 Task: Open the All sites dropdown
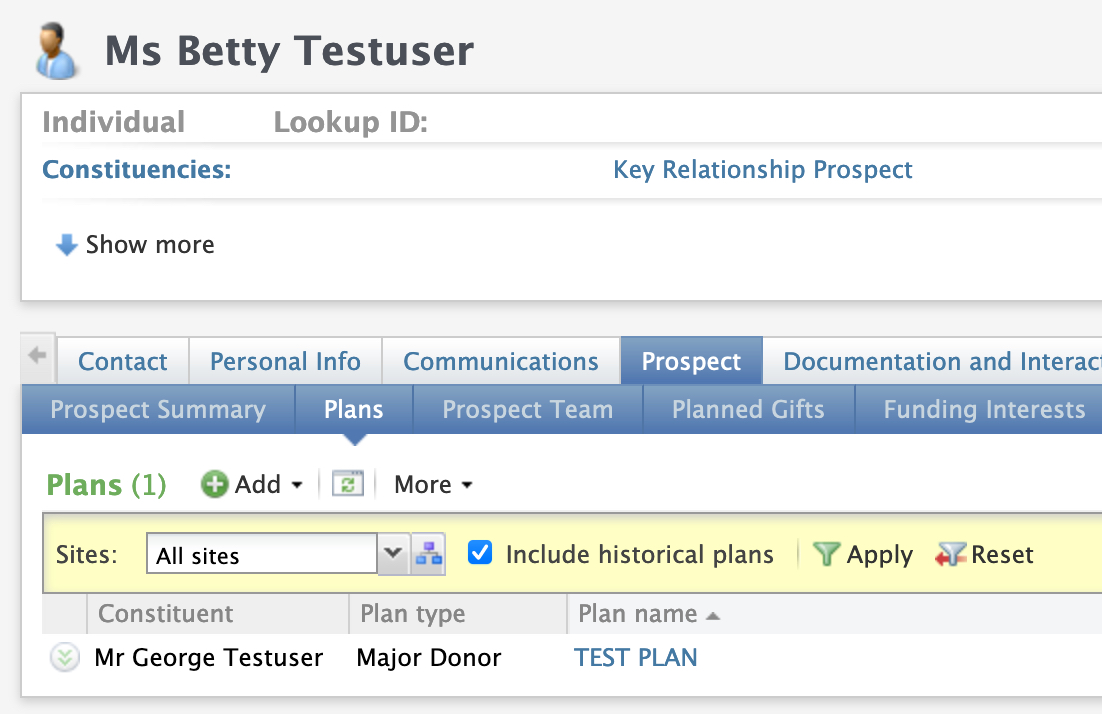[x=392, y=554]
